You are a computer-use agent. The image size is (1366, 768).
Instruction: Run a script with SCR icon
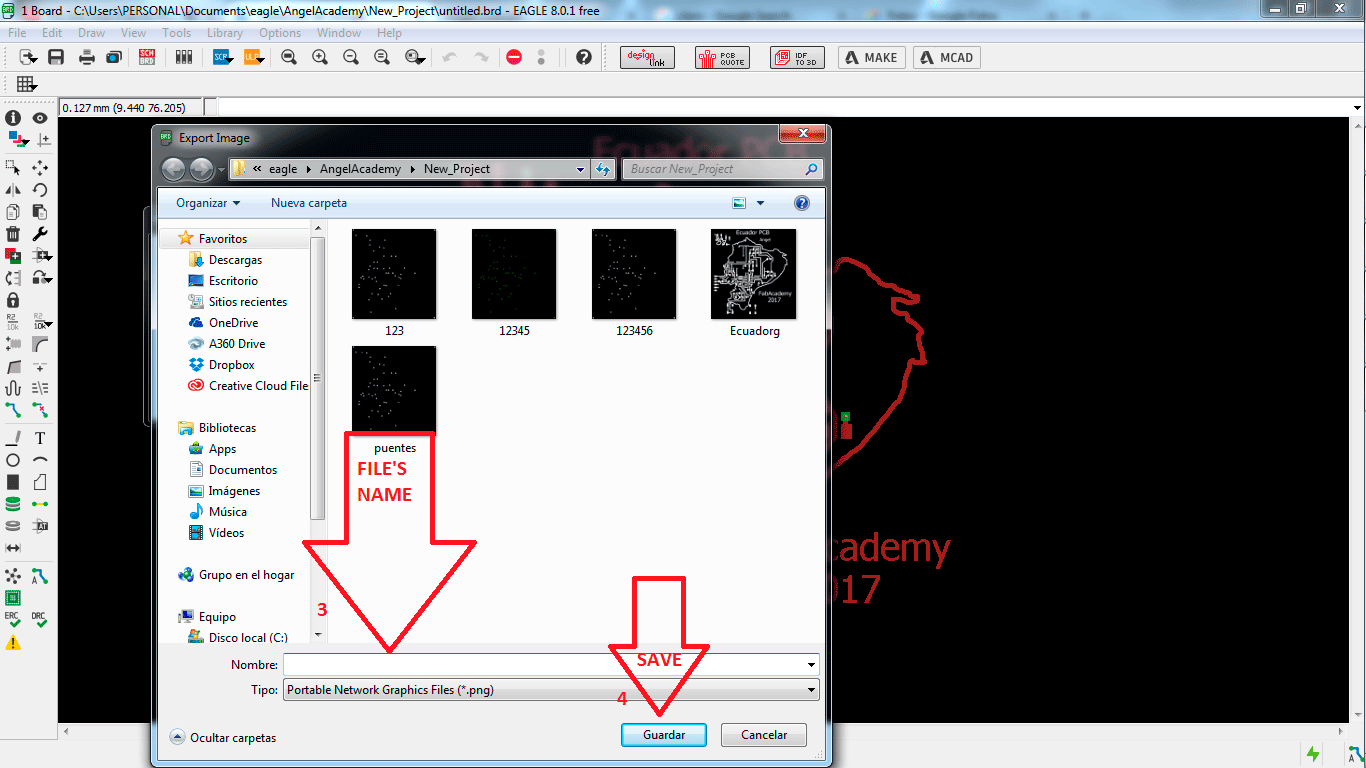[223, 57]
